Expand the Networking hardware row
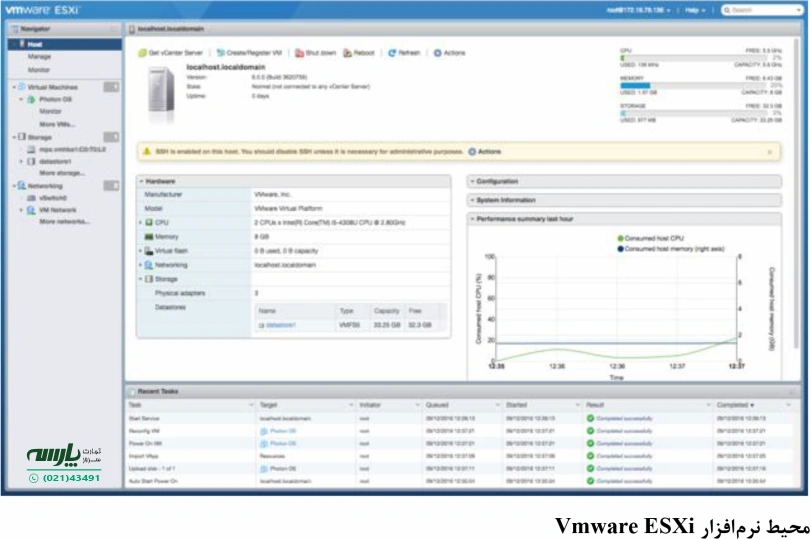Screen dimensions: 811x539 (140, 265)
